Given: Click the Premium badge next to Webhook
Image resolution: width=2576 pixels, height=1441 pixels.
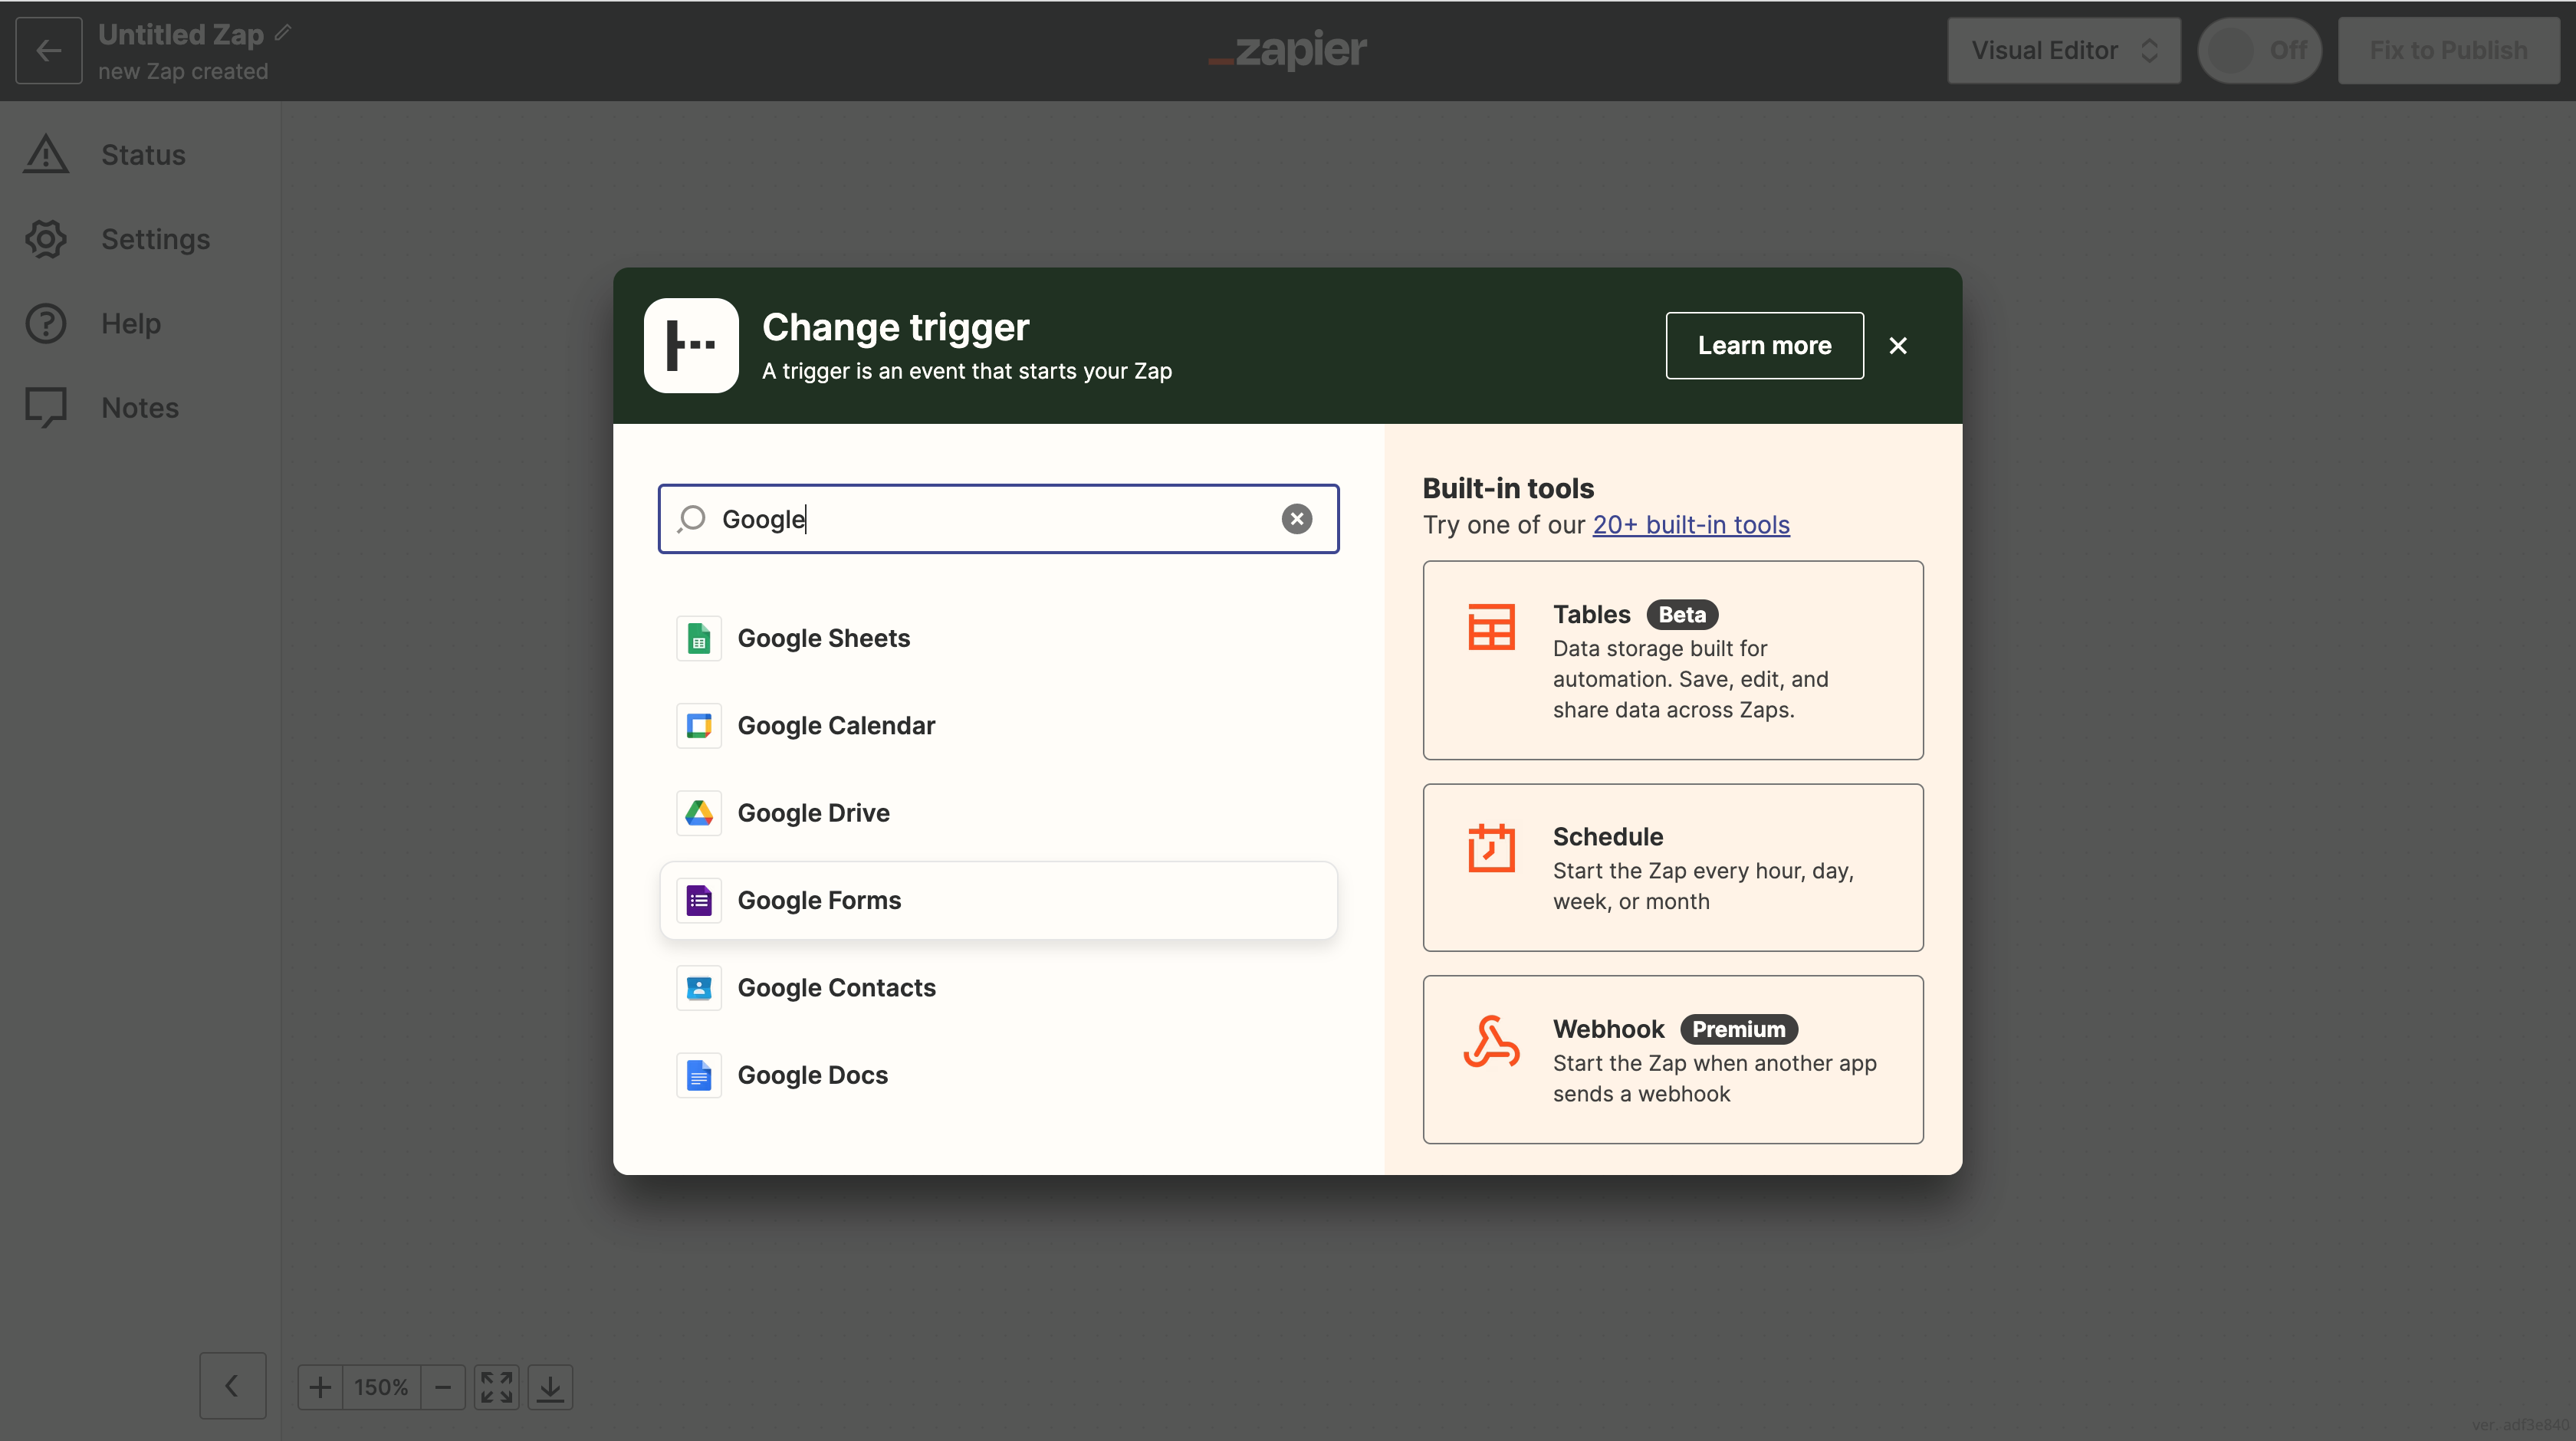Looking at the screenshot, I should [1739, 1029].
